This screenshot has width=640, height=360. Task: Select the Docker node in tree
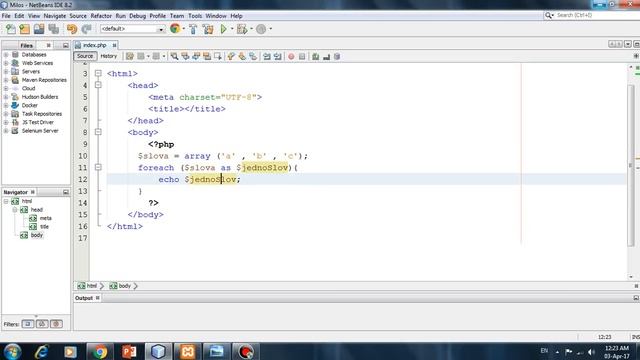click(29, 105)
